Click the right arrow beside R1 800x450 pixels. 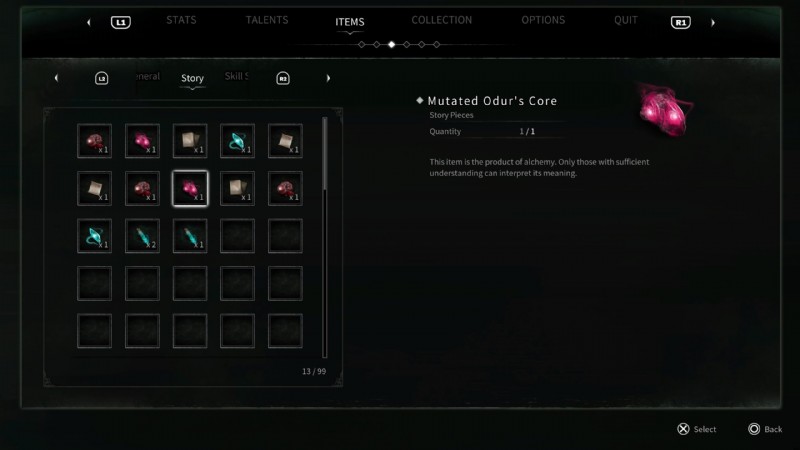(x=713, y=22)
